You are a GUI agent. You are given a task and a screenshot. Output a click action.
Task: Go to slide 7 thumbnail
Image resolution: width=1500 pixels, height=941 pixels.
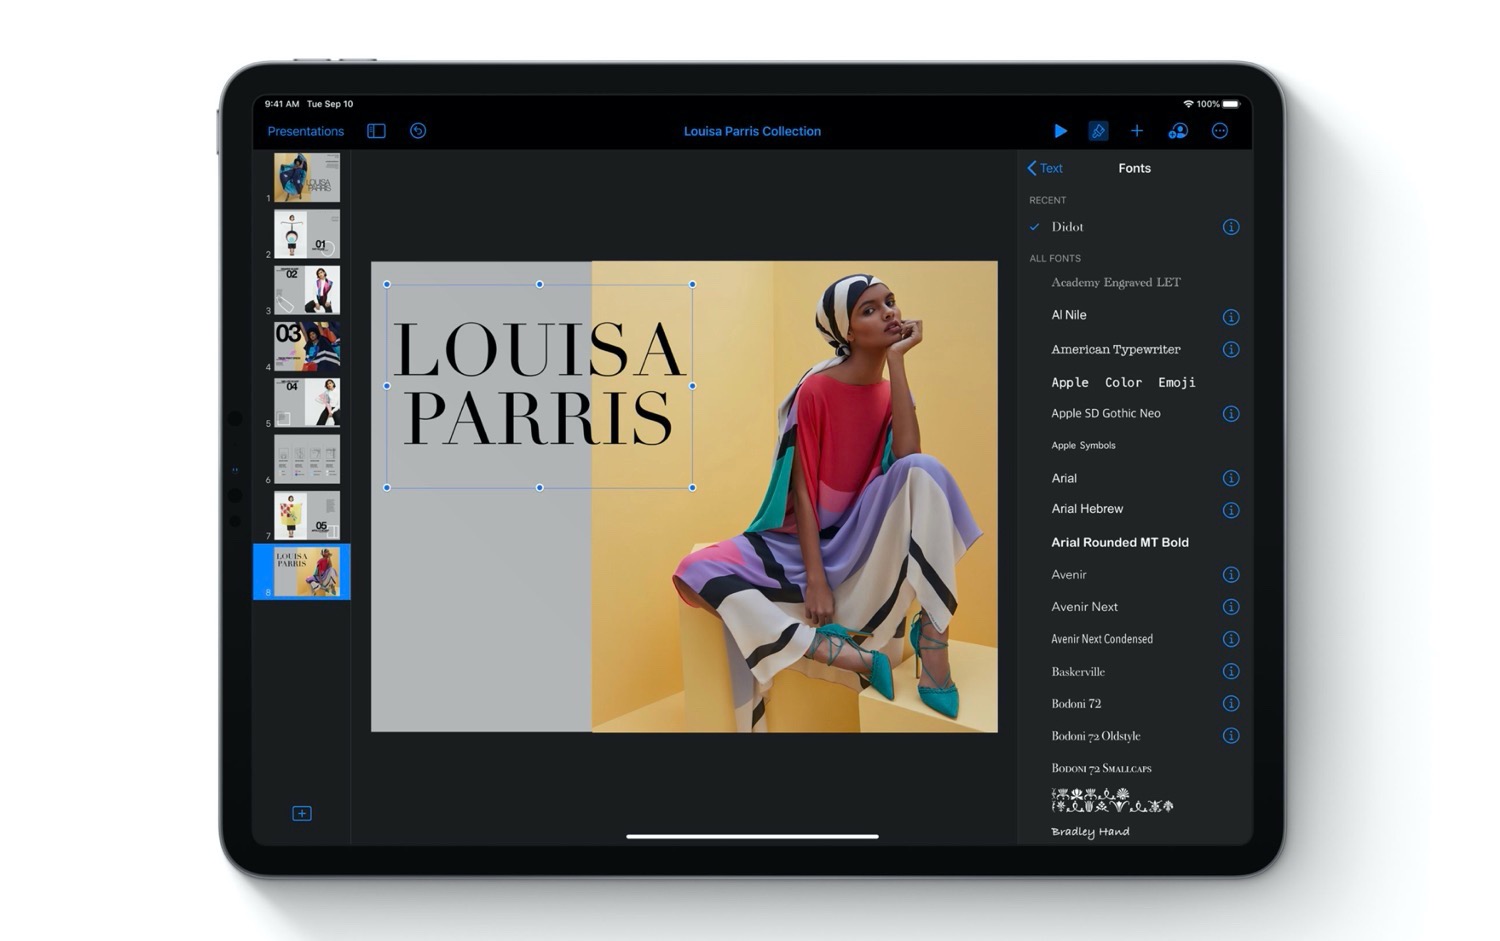[x=307, y=515]
